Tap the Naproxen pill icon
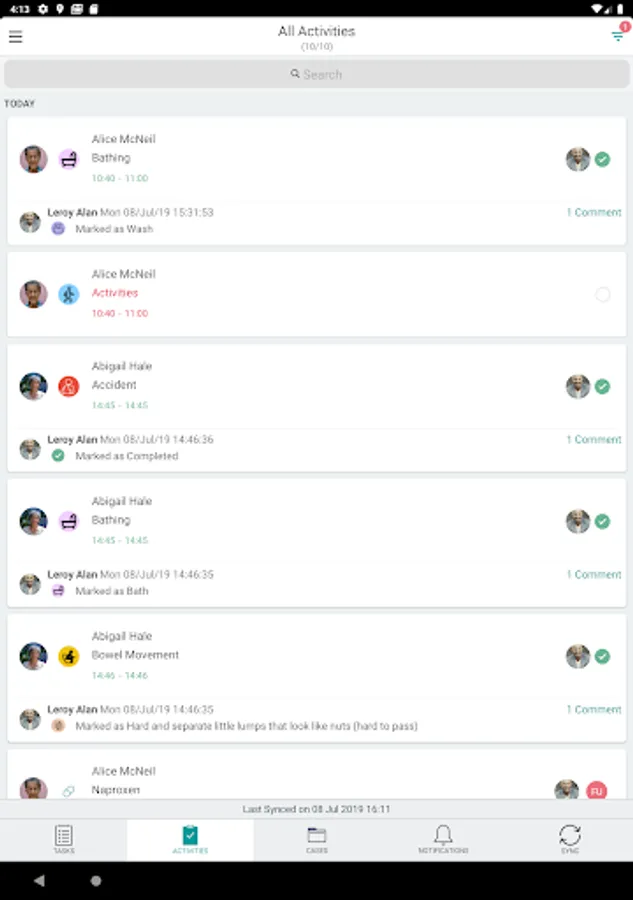633x900 pixels. click(x=69, y=791)
